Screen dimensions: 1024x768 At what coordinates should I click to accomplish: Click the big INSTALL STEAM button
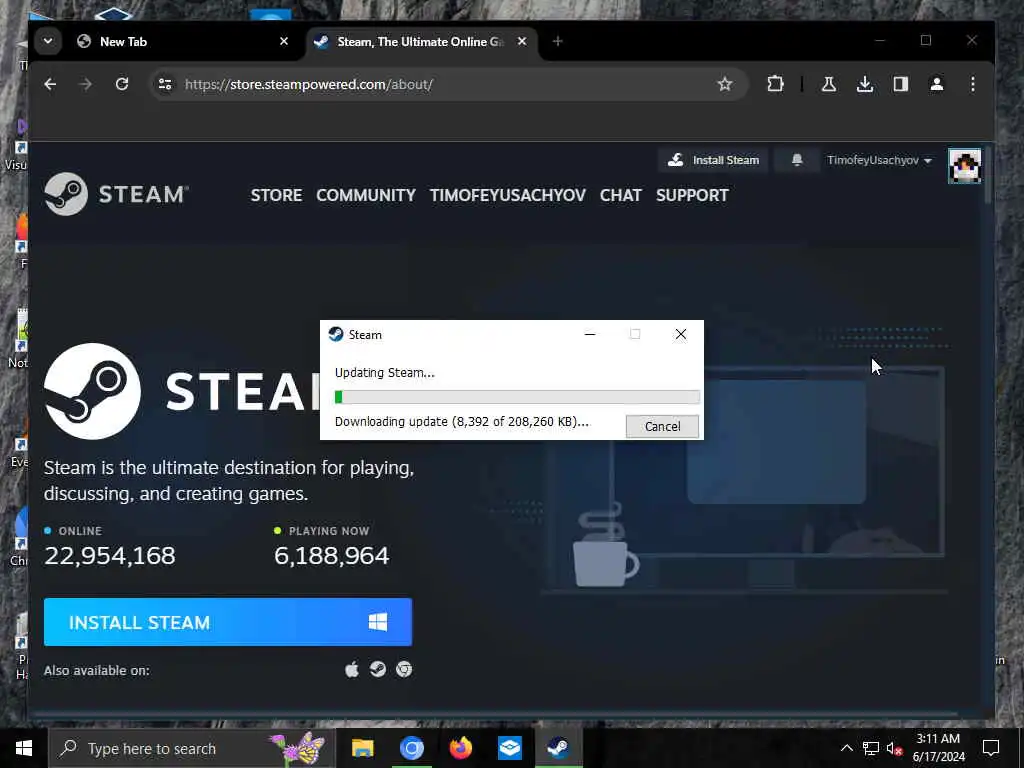tap(228, 622)
